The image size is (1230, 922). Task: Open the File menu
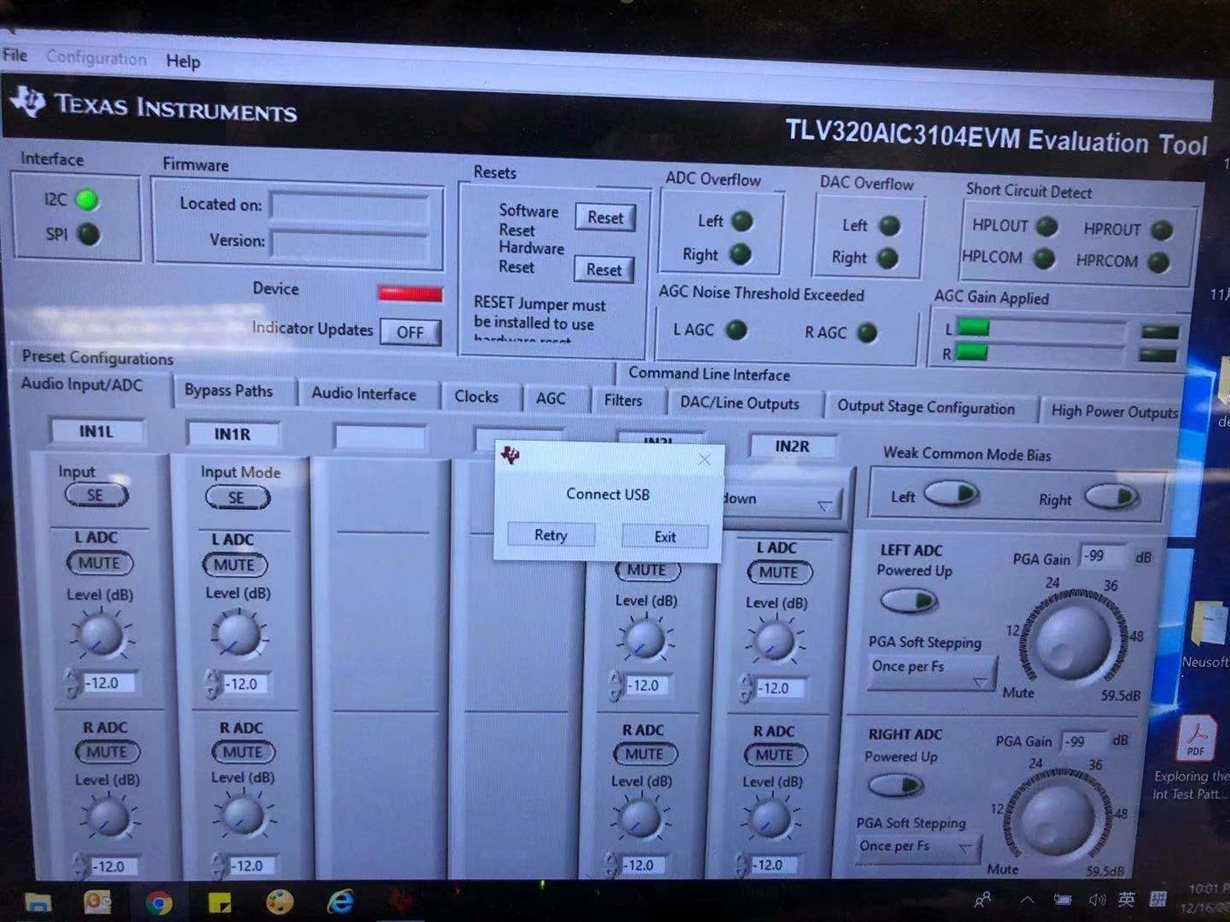click(x=15, y=55)
